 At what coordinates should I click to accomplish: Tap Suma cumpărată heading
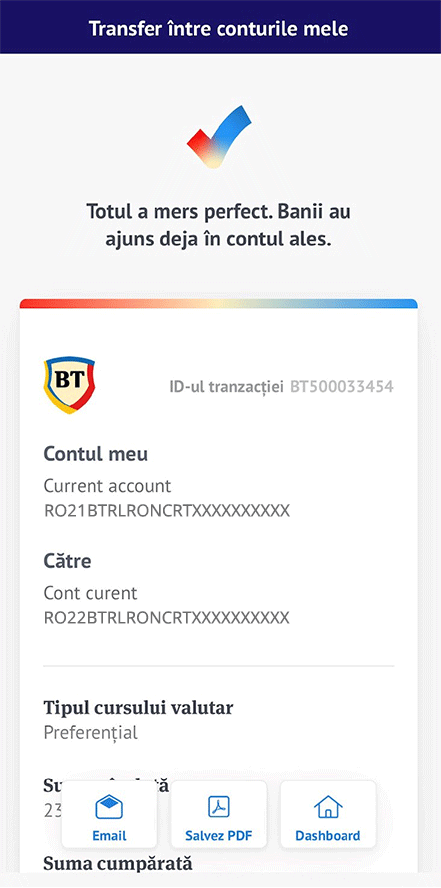pos(118,864)
